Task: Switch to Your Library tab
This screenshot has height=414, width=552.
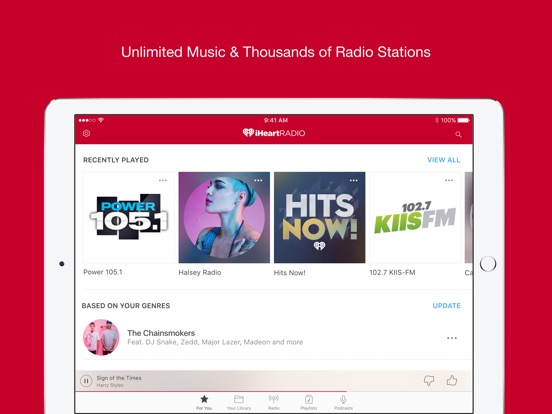Action: [x=239, y=402]
